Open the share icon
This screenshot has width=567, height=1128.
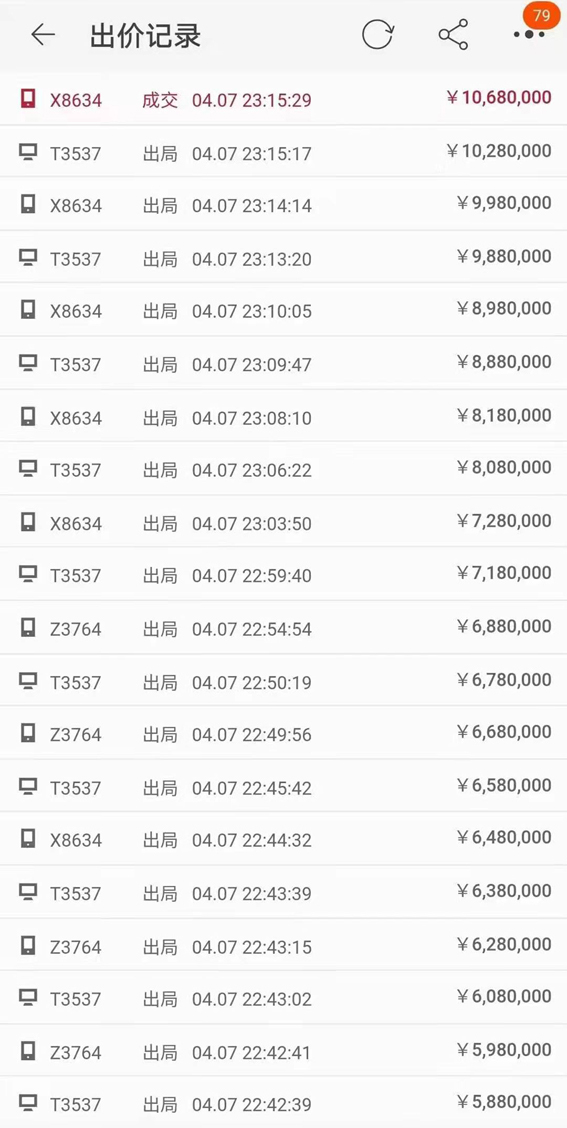[x=453, y=35]
